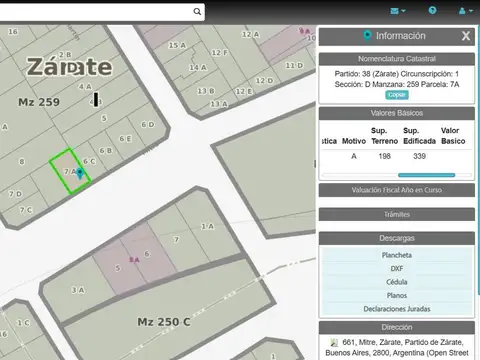Screen dimensions: 480x360
Task: Collapse the Valores Básicos section header
Action: [x=397, y=113]
